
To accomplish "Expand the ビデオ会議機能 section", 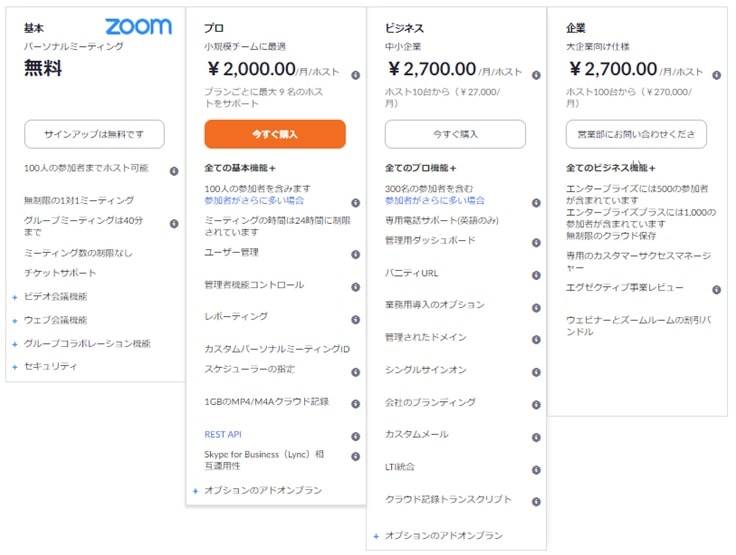I will (15, 297).
